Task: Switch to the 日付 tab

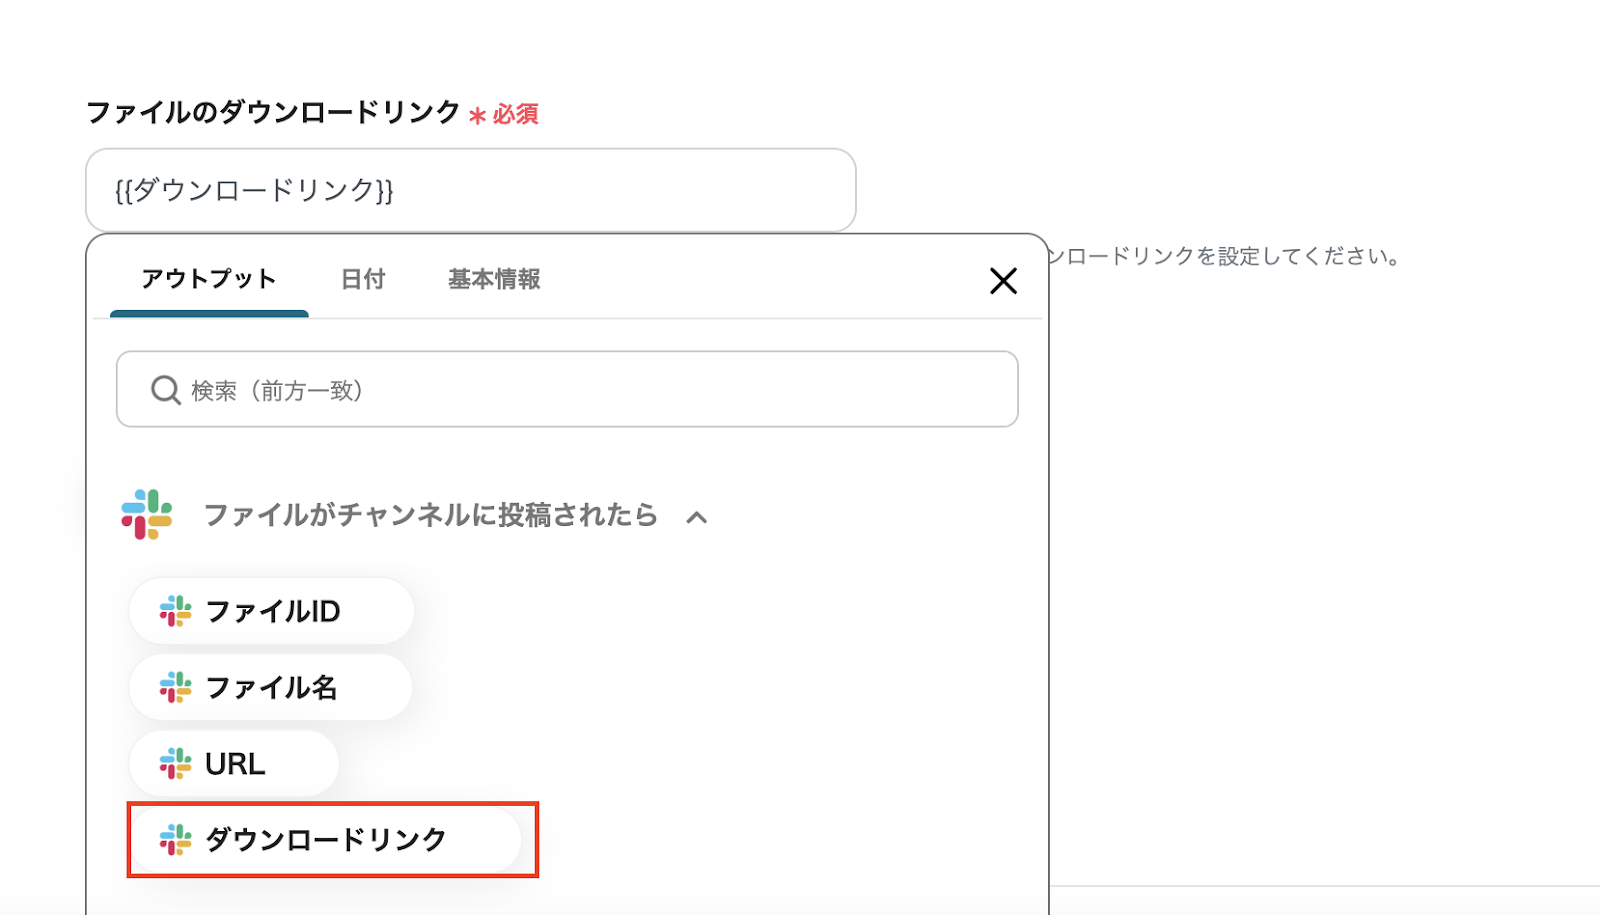Action: click(x=363, y=280)
